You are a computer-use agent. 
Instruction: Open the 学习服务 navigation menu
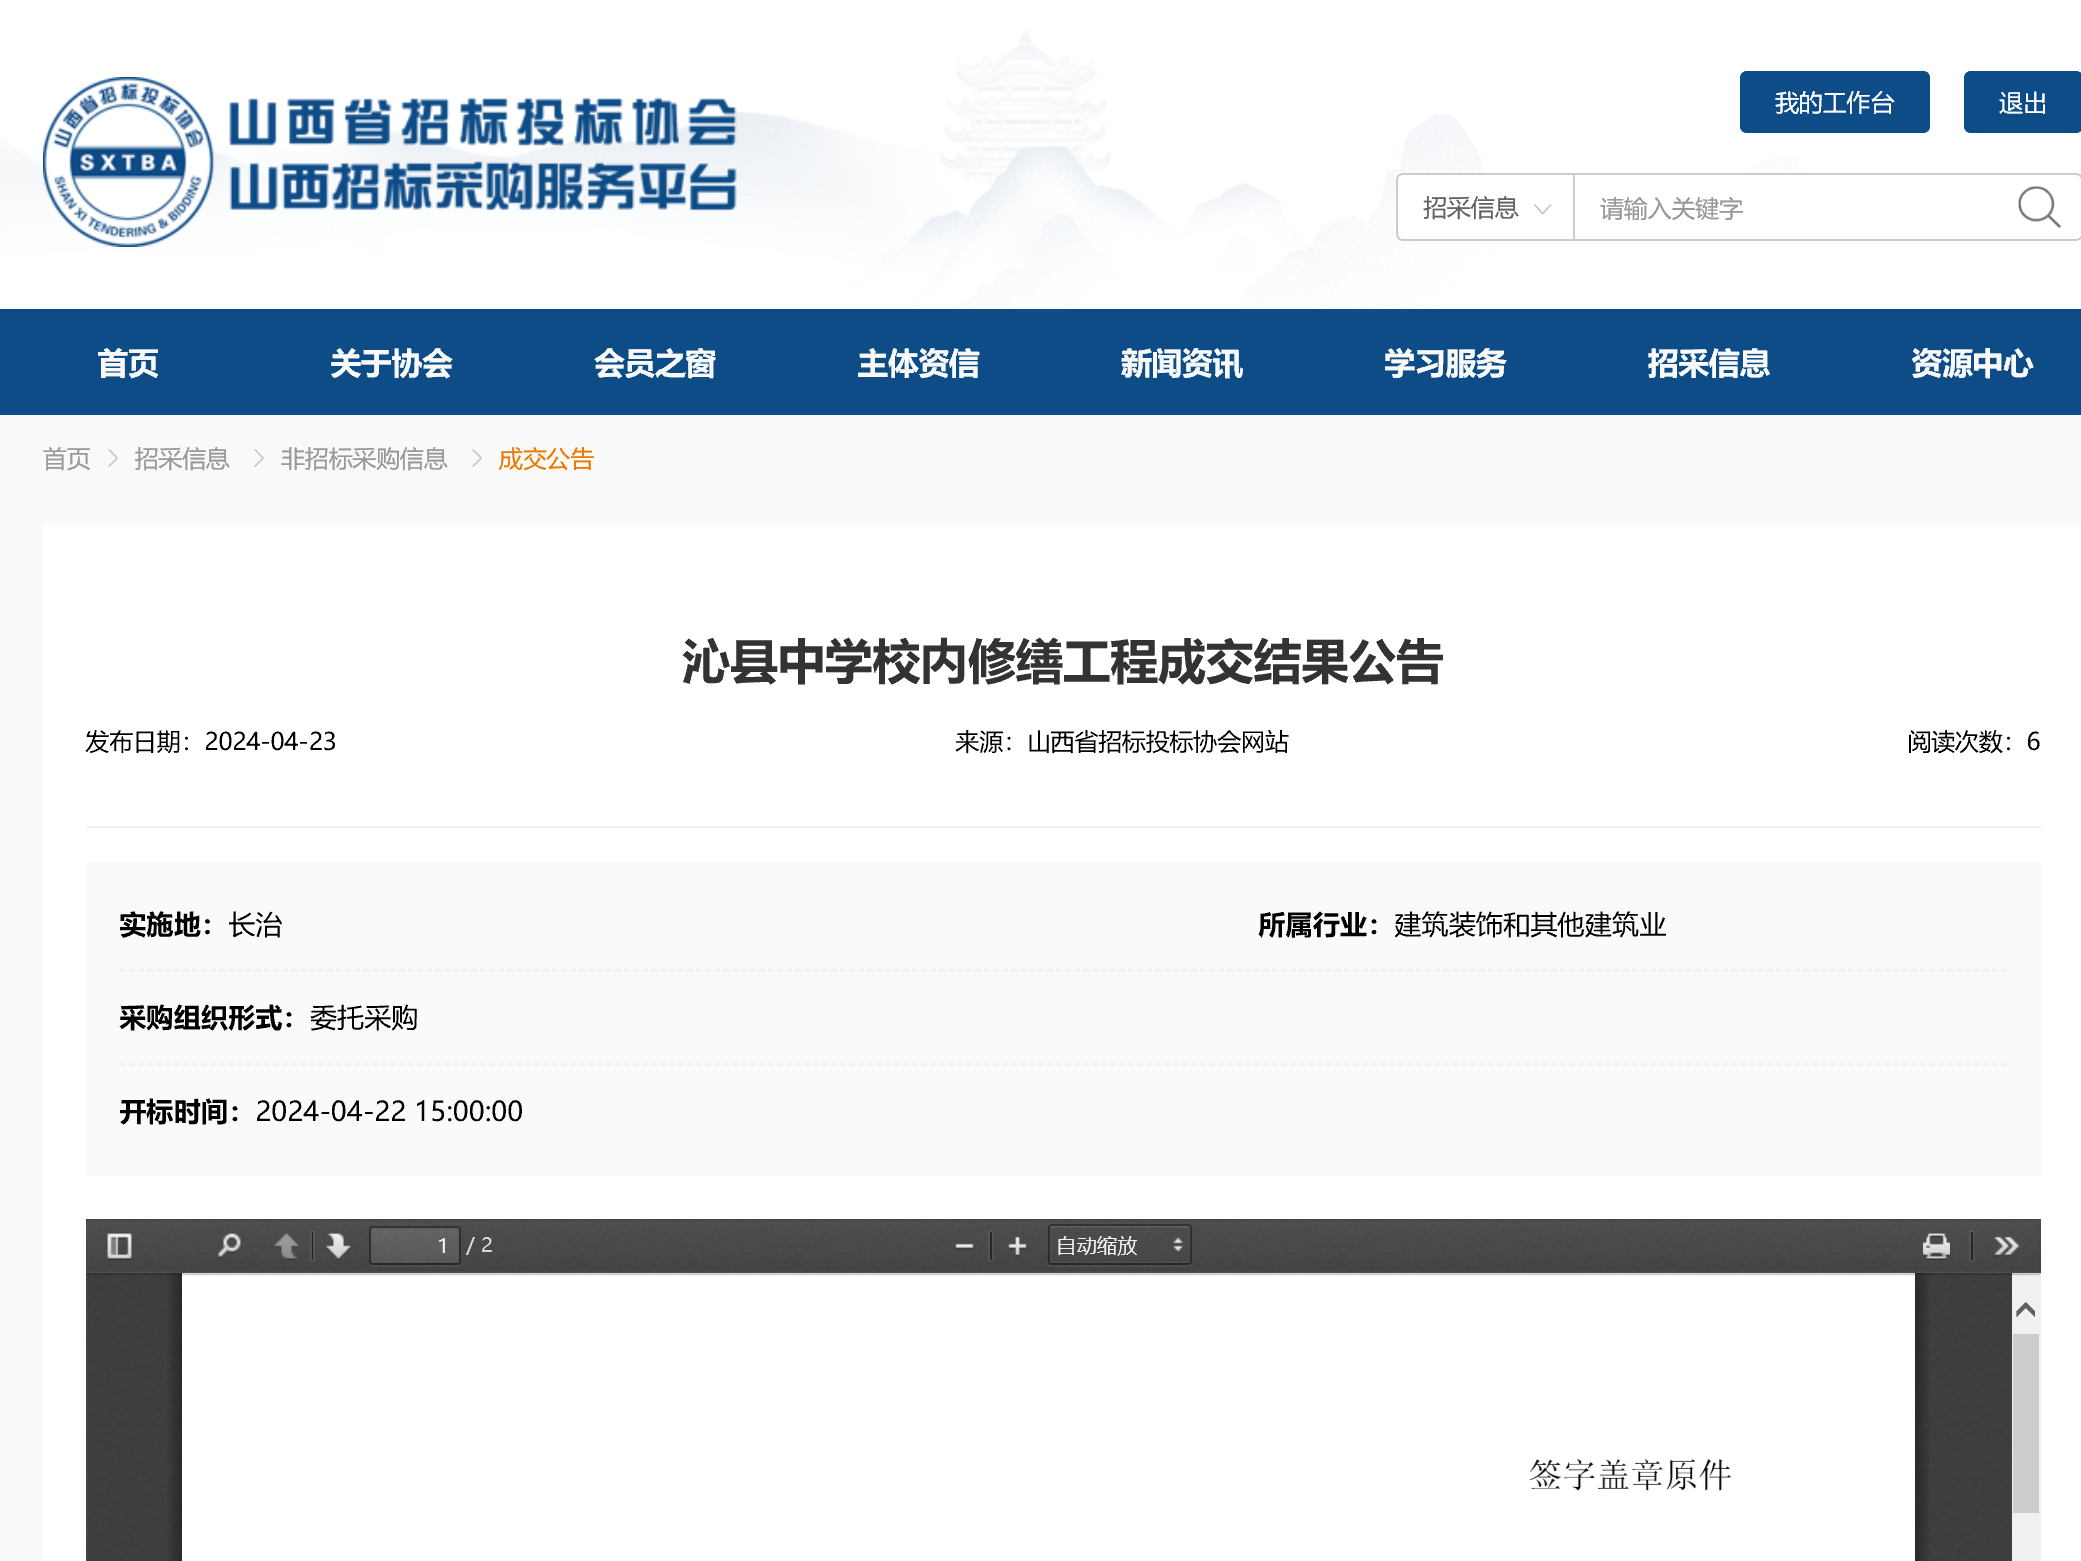pyautogui.click(x=1444, y=363)
